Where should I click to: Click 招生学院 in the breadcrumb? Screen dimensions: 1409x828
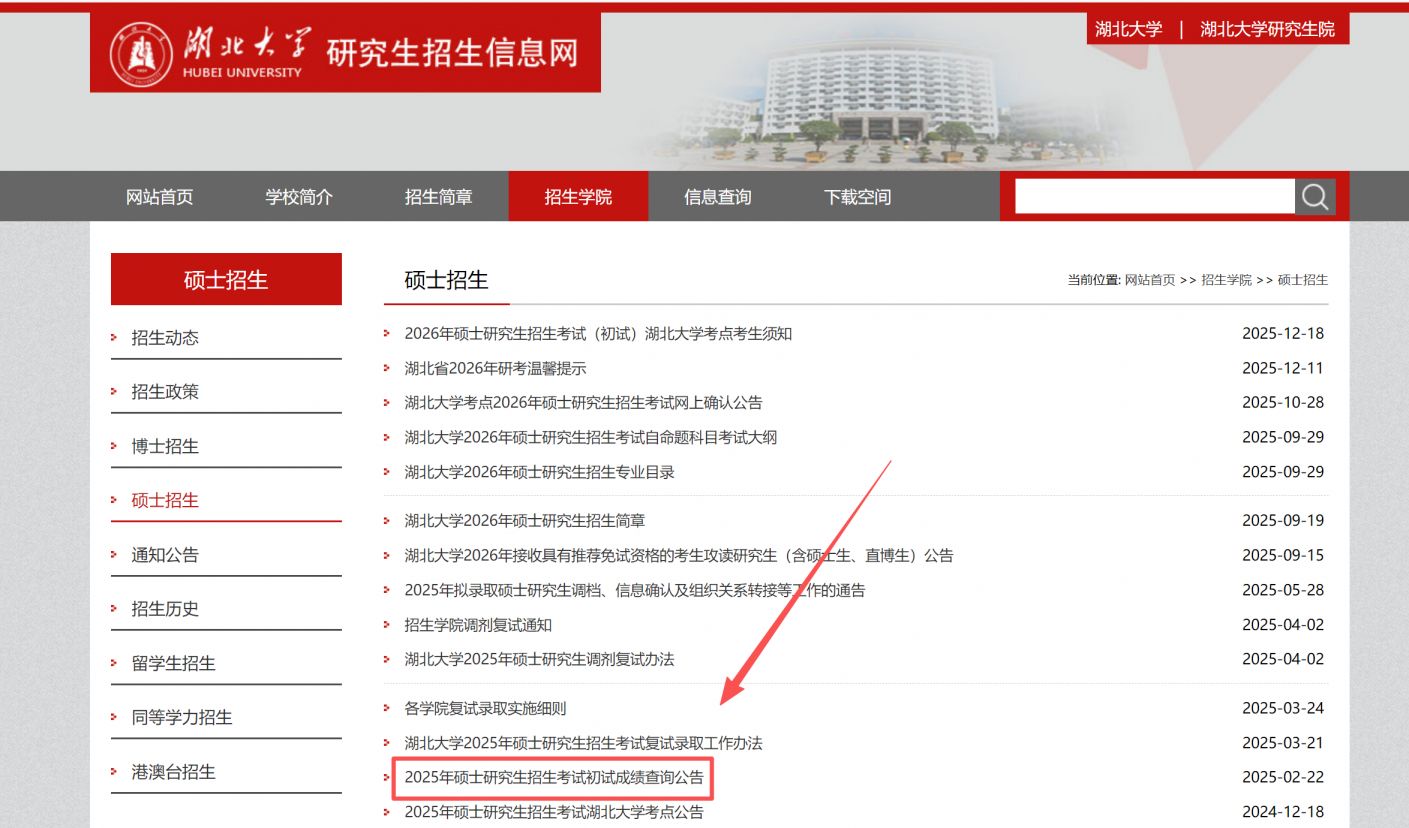click(x=1226, y=280)
